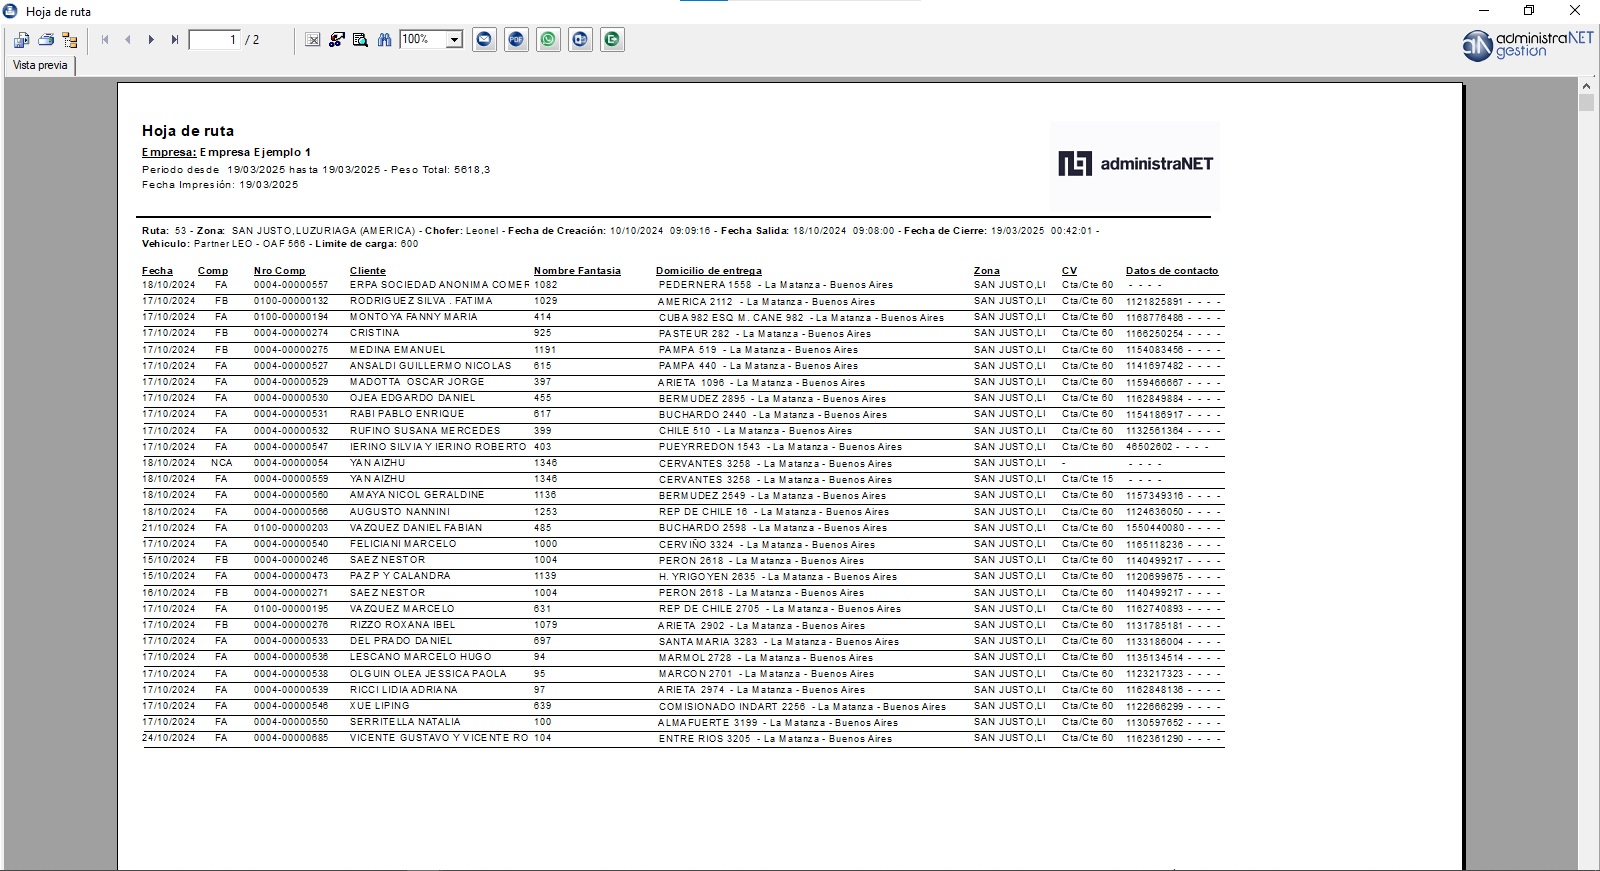This screenshot has width=1600, height=871.
Task: Click client RUFINO SUSANA MERCEDES
Action: pos(425,431)
